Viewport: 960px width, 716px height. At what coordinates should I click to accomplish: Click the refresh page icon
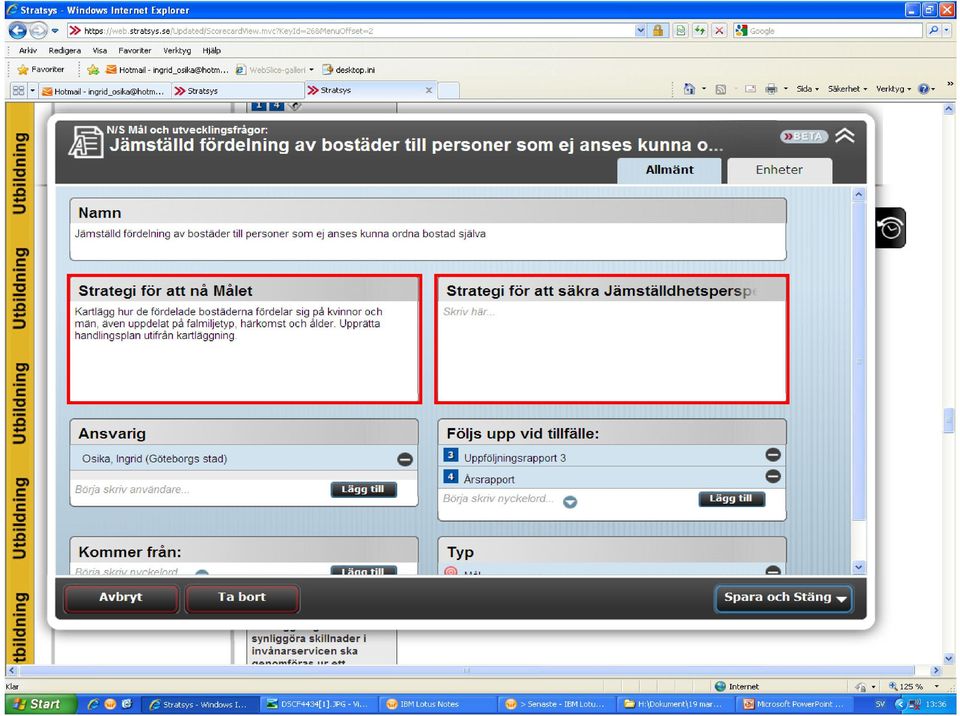pos(700,31)
